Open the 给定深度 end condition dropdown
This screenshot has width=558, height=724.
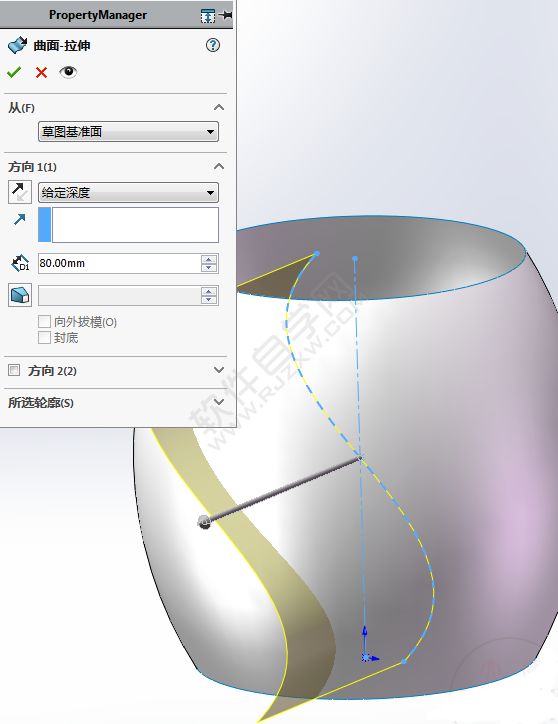[x=128, y=193]
